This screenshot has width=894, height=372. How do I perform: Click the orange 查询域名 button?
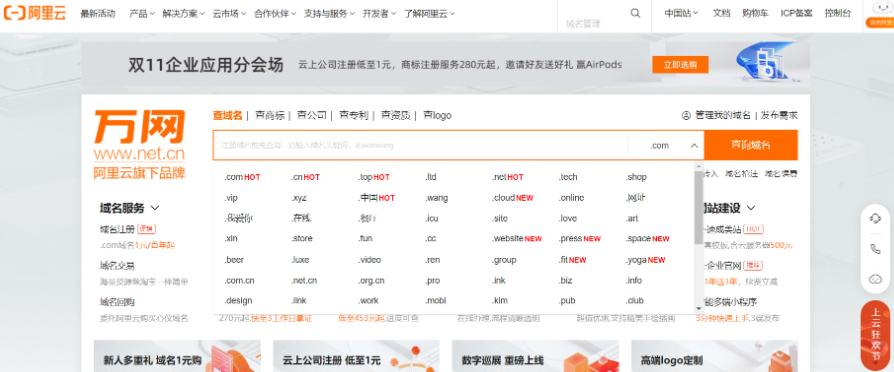tap(751, 145)
